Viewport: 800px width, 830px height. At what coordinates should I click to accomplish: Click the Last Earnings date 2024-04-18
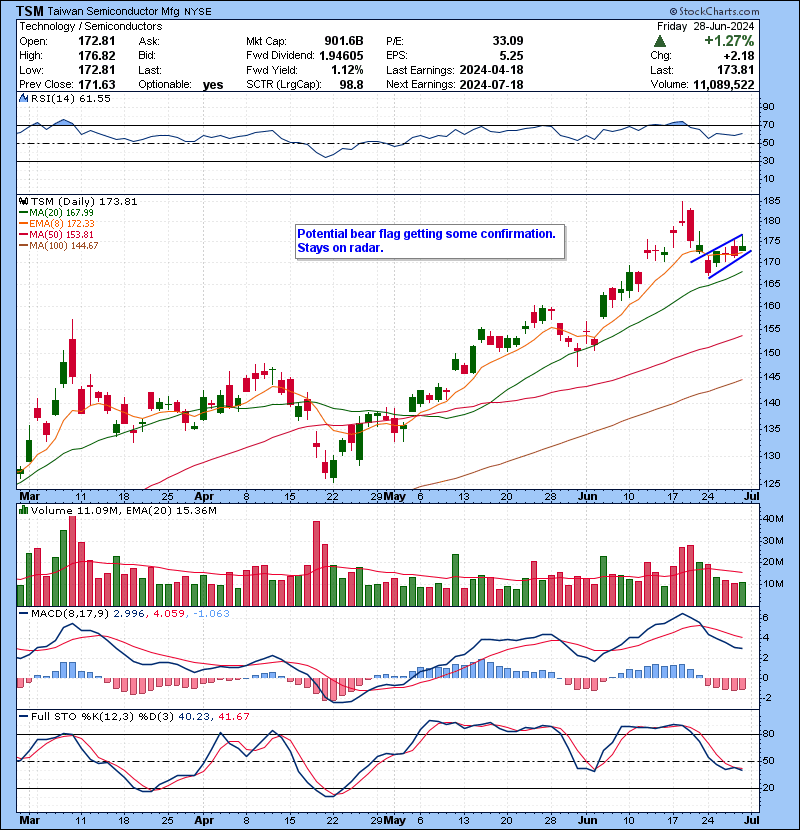(491, 70)
